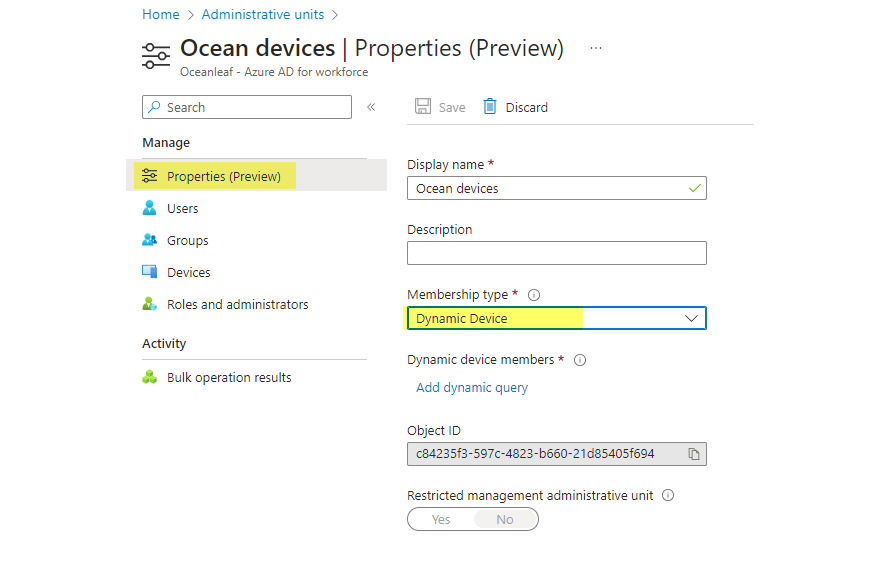
Task: Show info for Restricted management administrative unit
Action: 668,495
